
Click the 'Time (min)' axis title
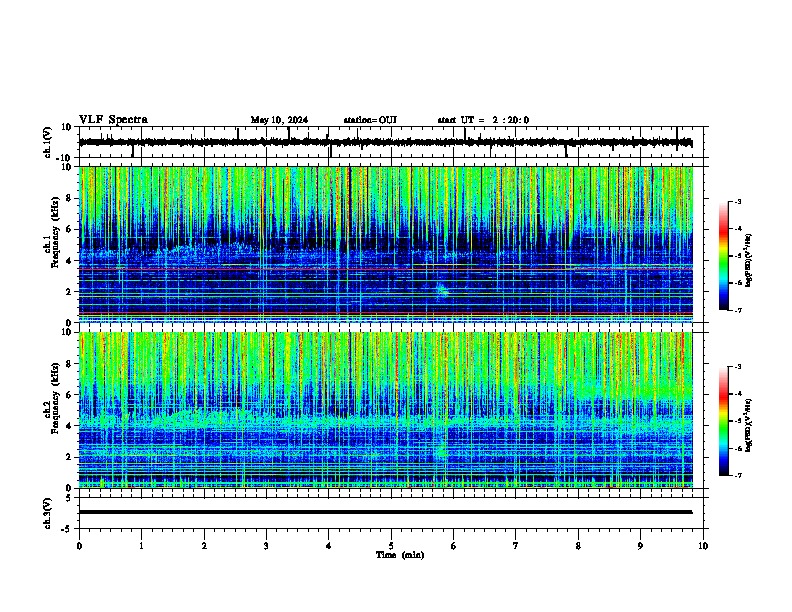400,555
